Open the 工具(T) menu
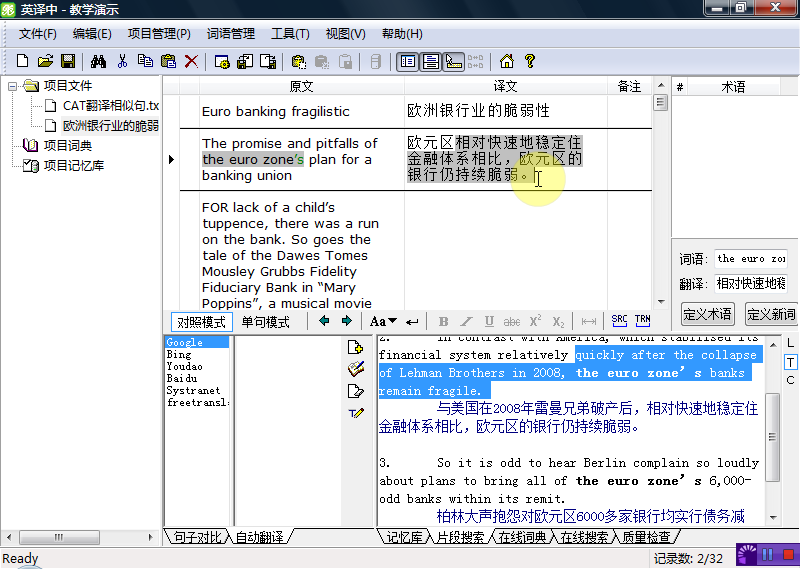 (290, 34)
